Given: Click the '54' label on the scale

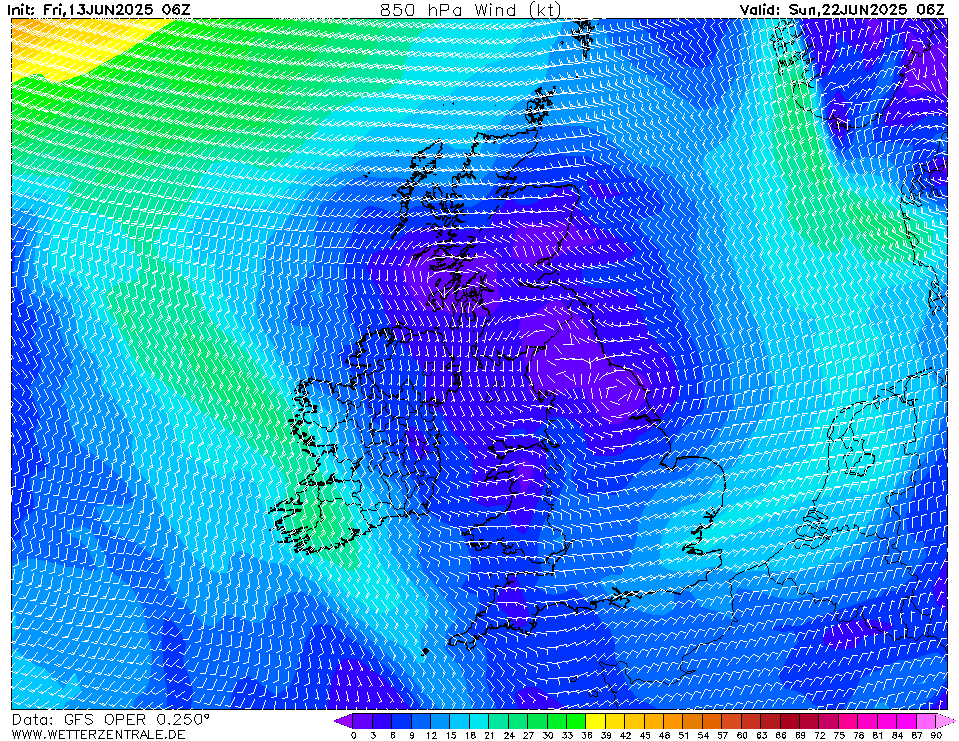Looking at the screenshot, I should click(703, 735).
